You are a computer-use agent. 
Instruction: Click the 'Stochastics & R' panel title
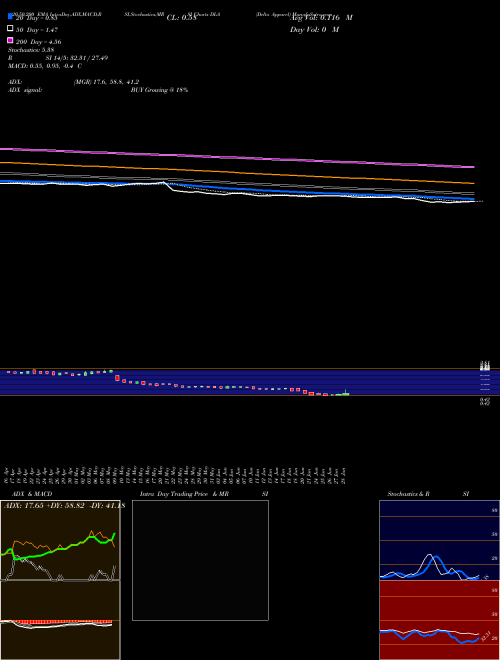click(x=408, y=494)
